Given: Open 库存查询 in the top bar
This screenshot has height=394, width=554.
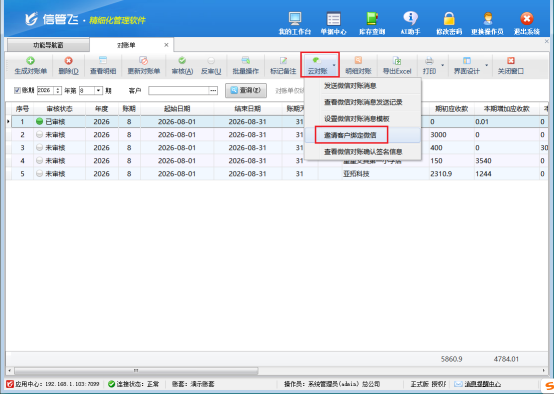Looking at the screenshot, I should click(x=372, y=23).
